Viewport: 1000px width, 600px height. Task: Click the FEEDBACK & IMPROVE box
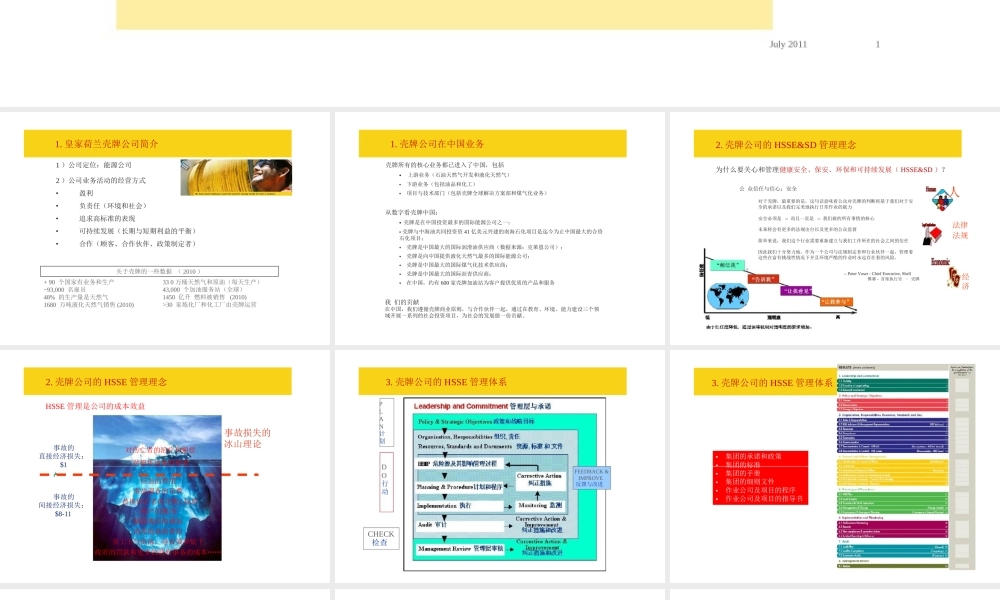pos(590,477)
